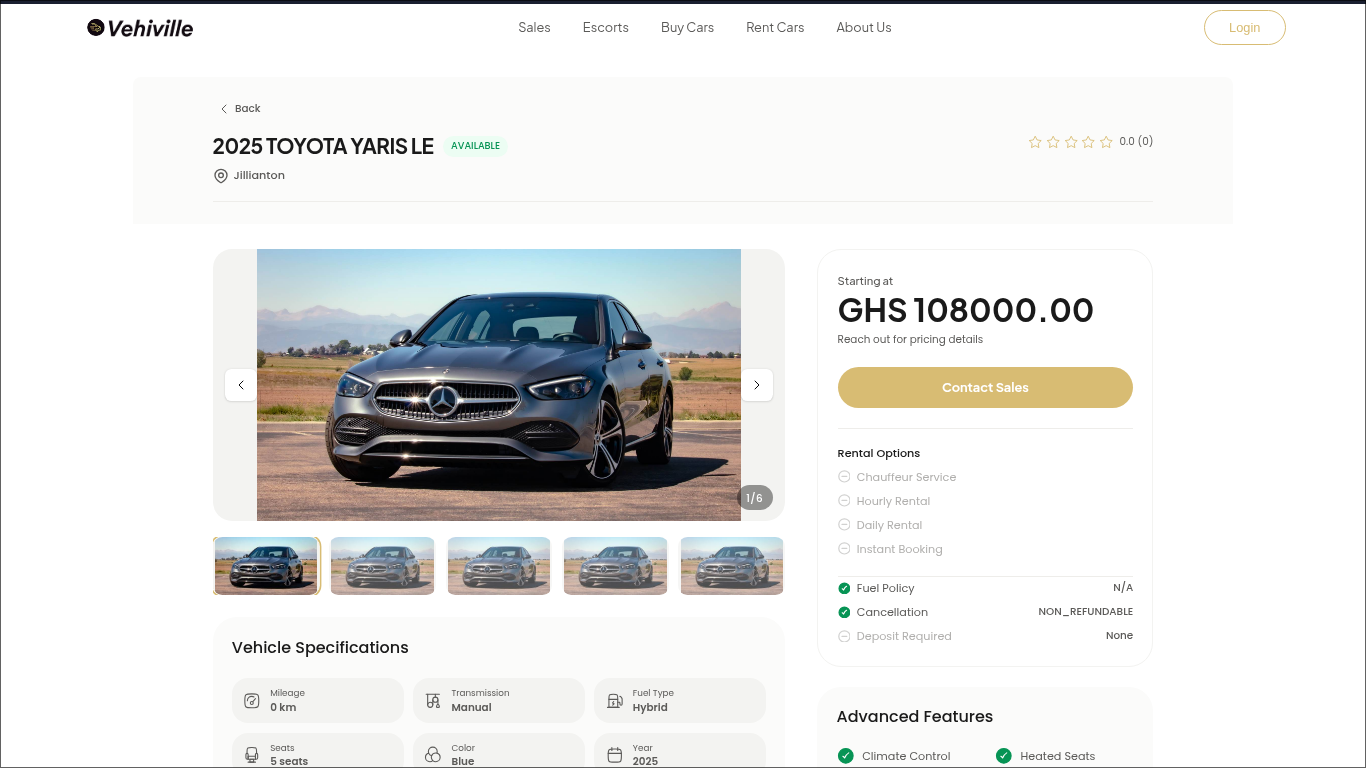Click the 2025 TOYOTA YARIS LE title
Image resolution: width=1366 pixels, height=768 pixels.
pyautogui.click(x=323, y=146)
